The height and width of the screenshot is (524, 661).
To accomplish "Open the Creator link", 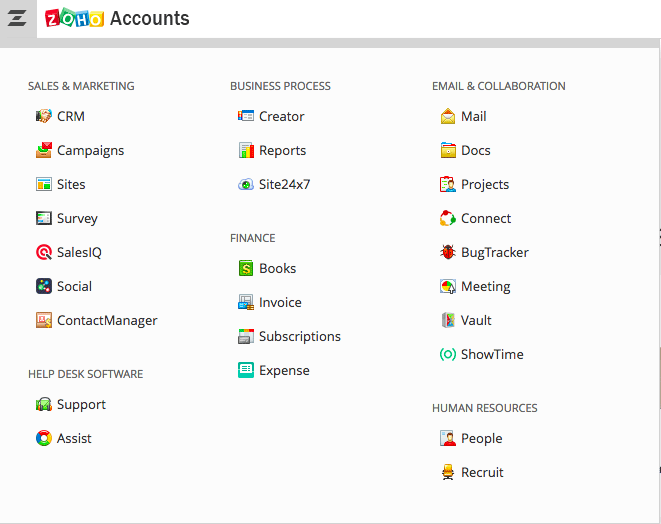I will tap(282, 116).
